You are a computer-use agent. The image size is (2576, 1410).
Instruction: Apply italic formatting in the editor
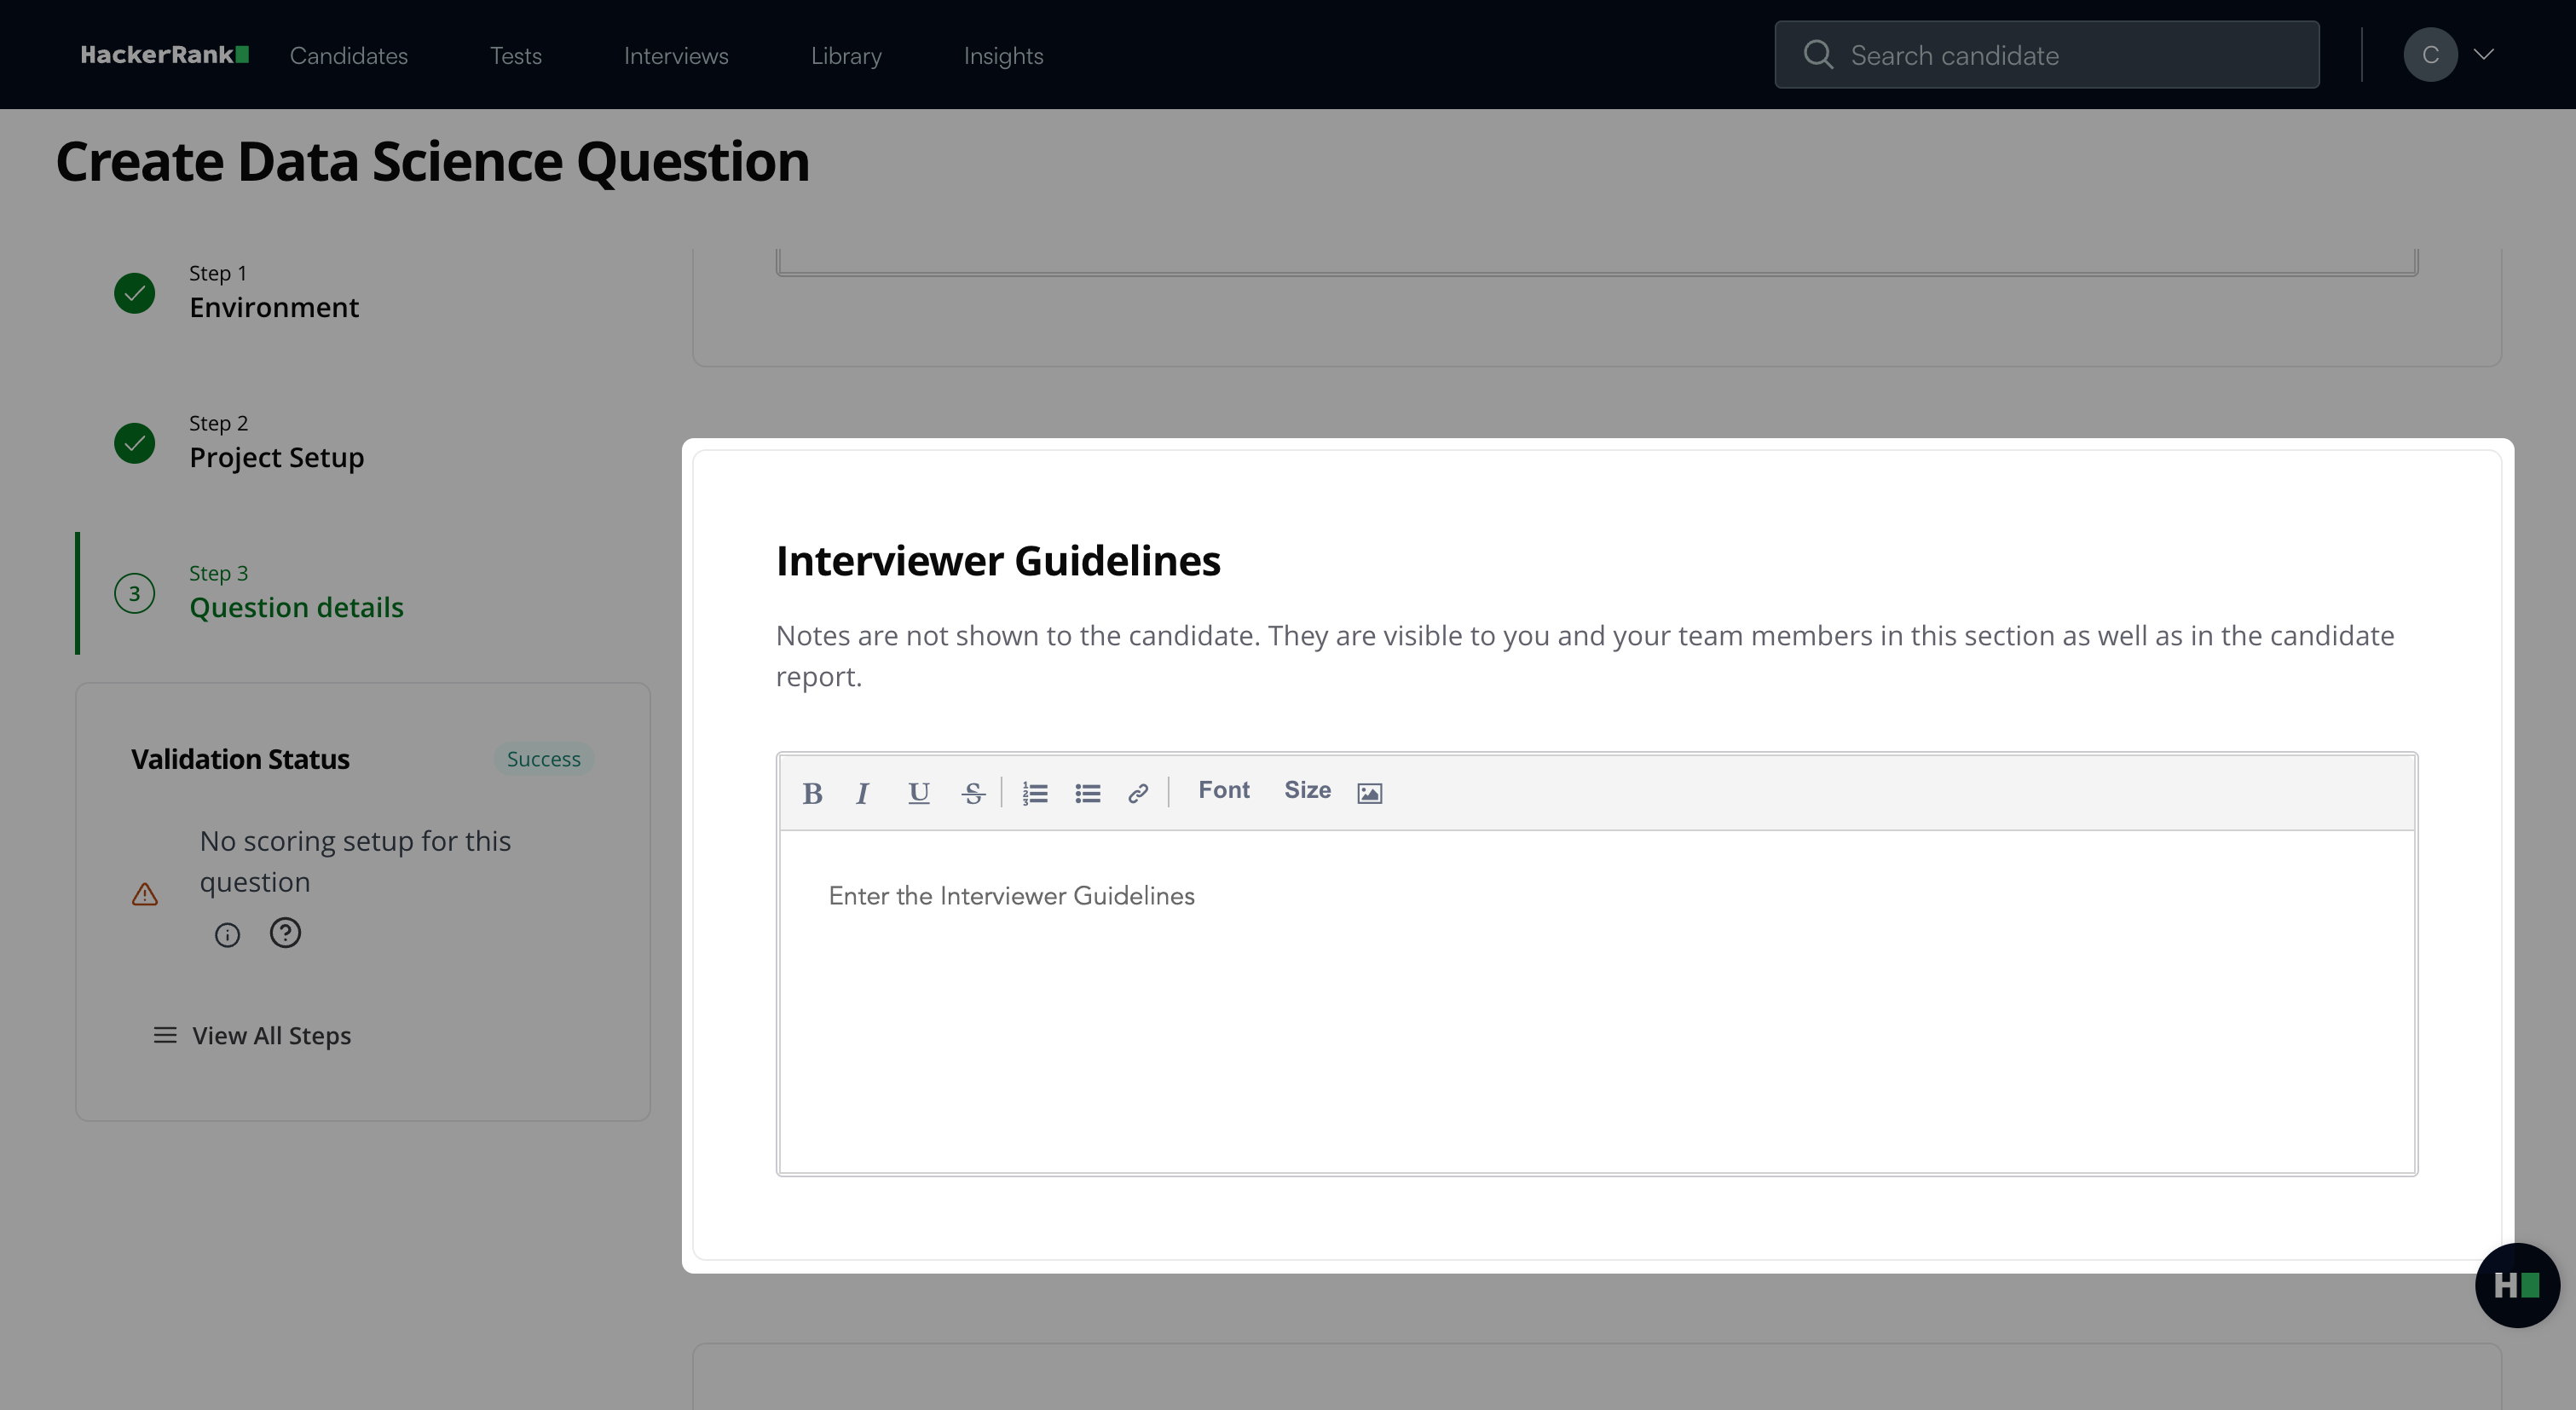[x=862, y=793]
